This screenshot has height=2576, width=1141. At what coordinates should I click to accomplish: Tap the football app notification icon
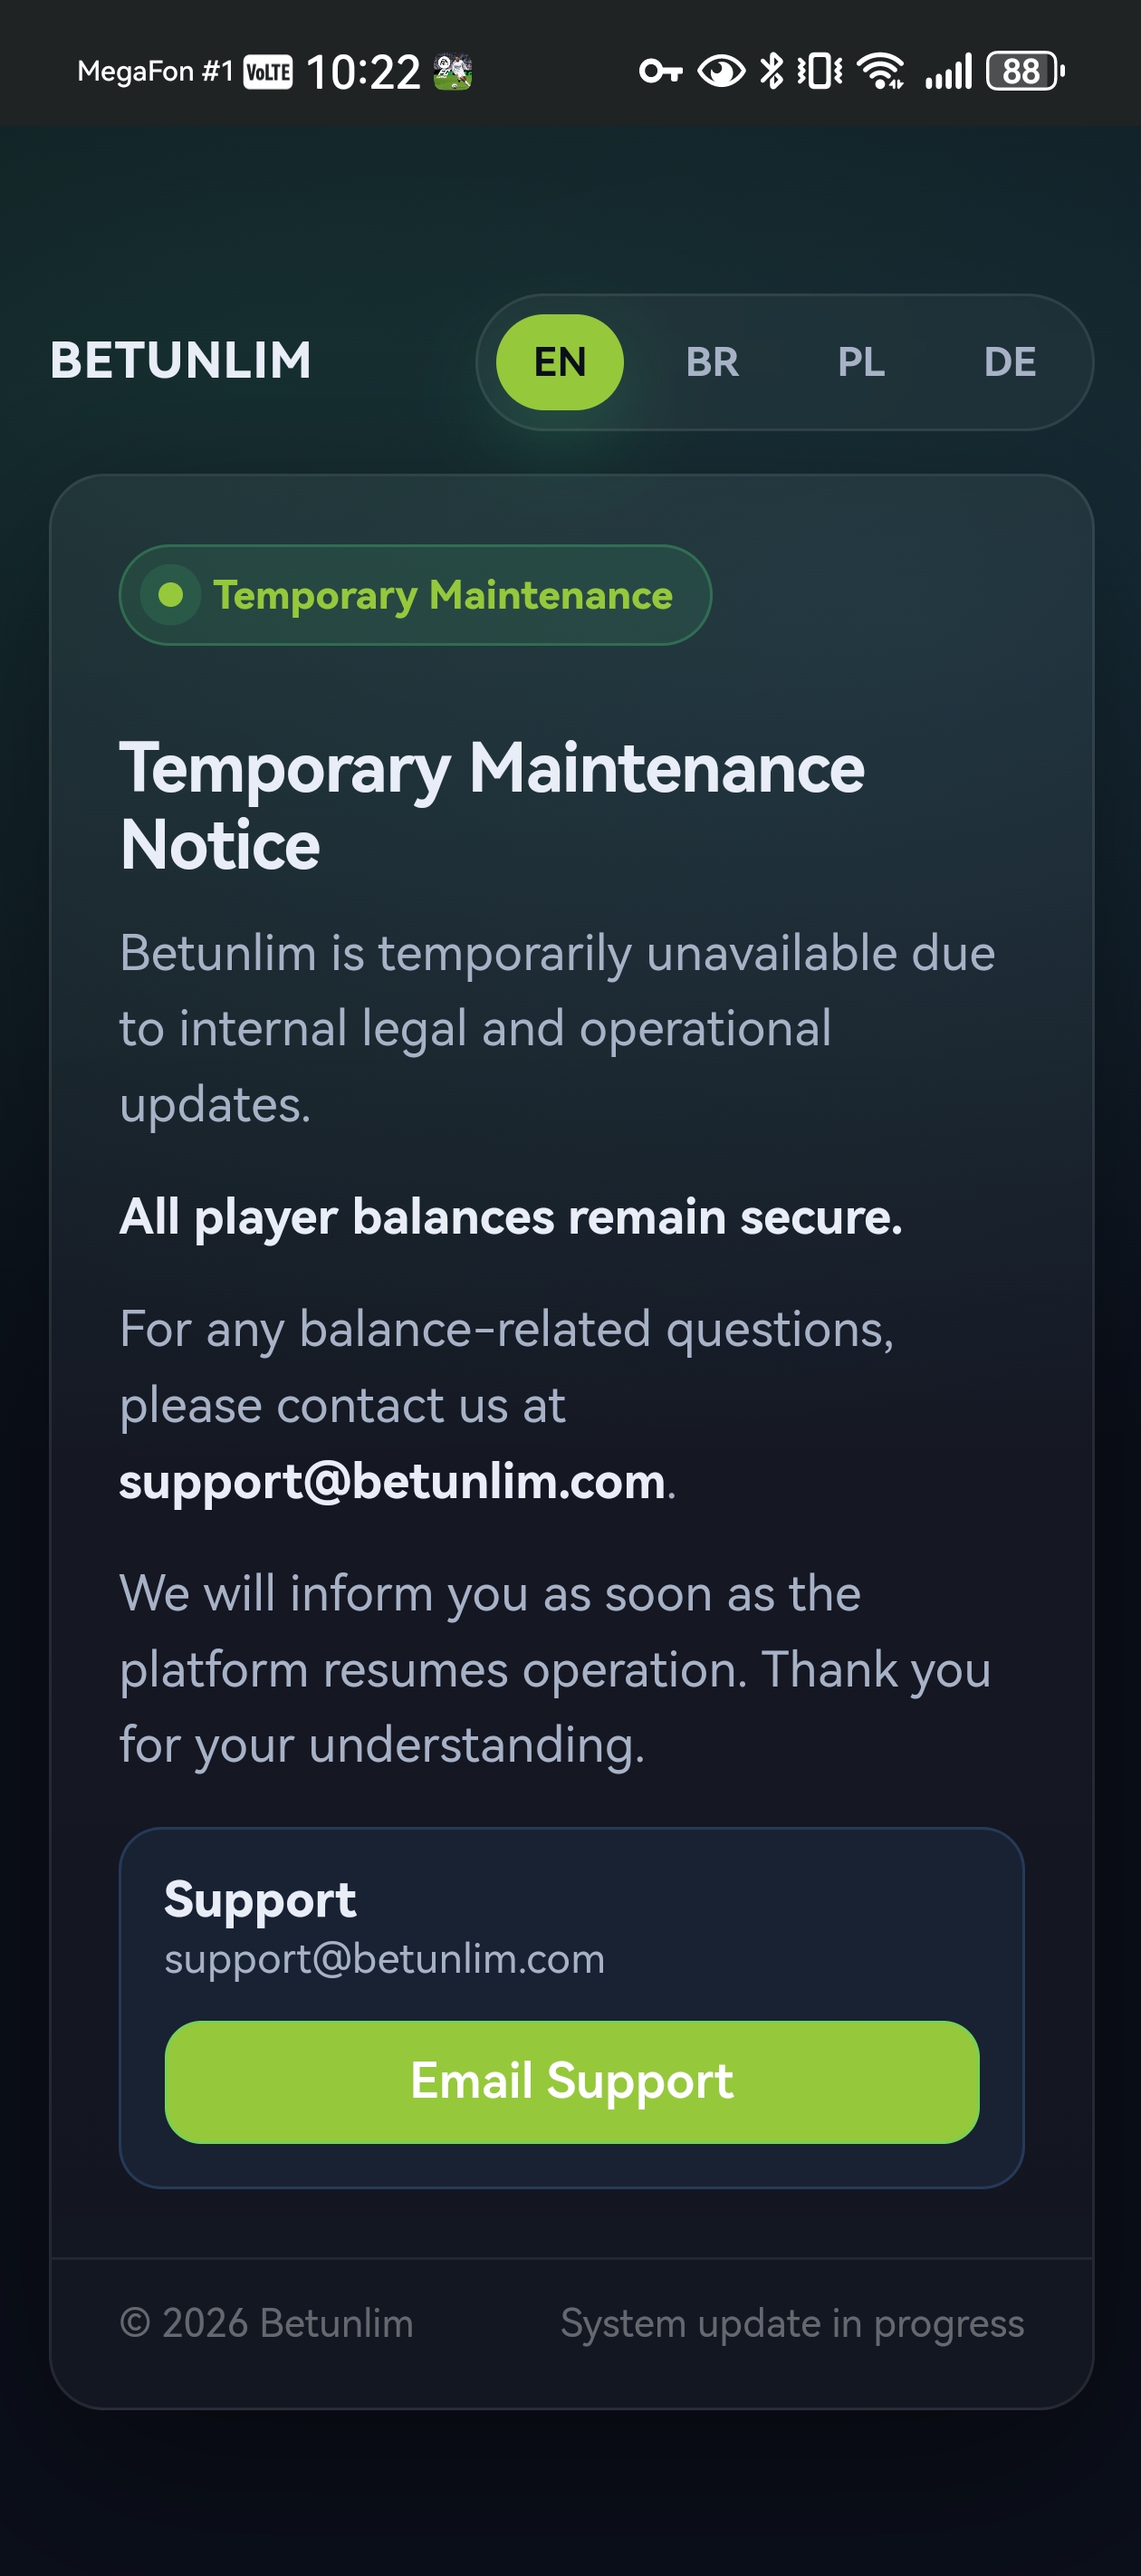coord(453,72)
